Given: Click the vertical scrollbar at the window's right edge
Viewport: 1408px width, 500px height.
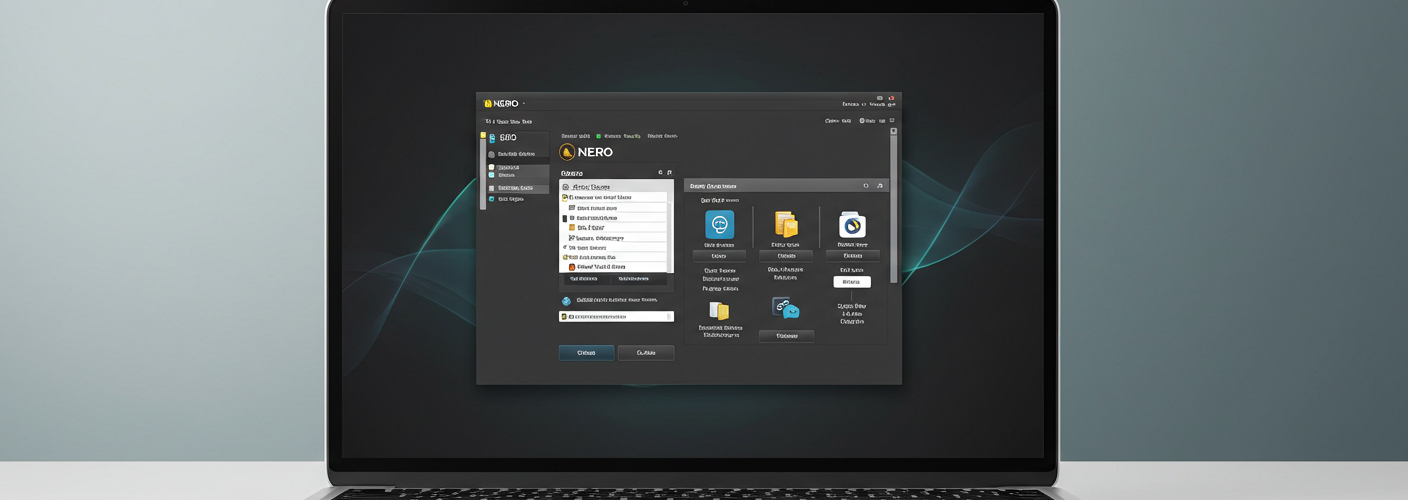Looking at the screenshot, I should [894, 205].
